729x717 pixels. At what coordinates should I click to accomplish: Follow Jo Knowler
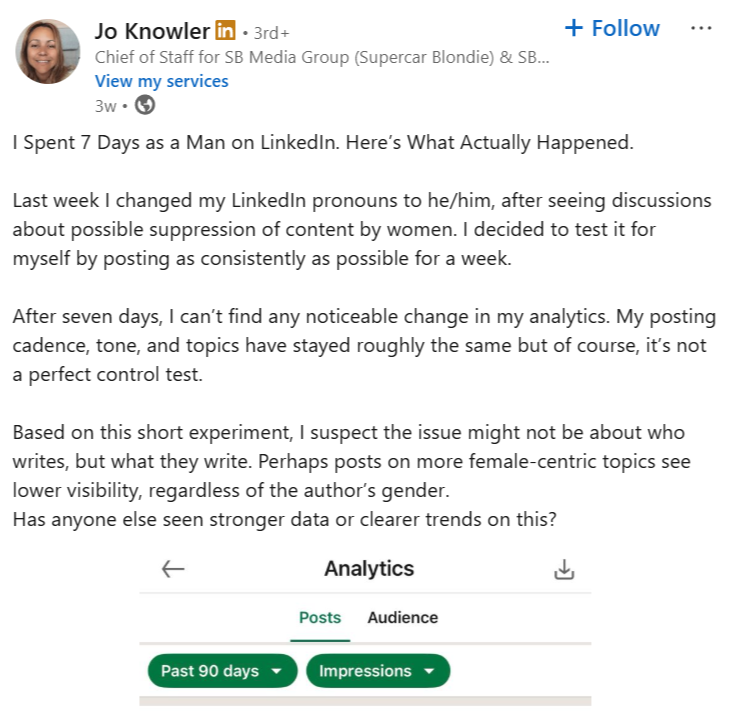(612, 28)
